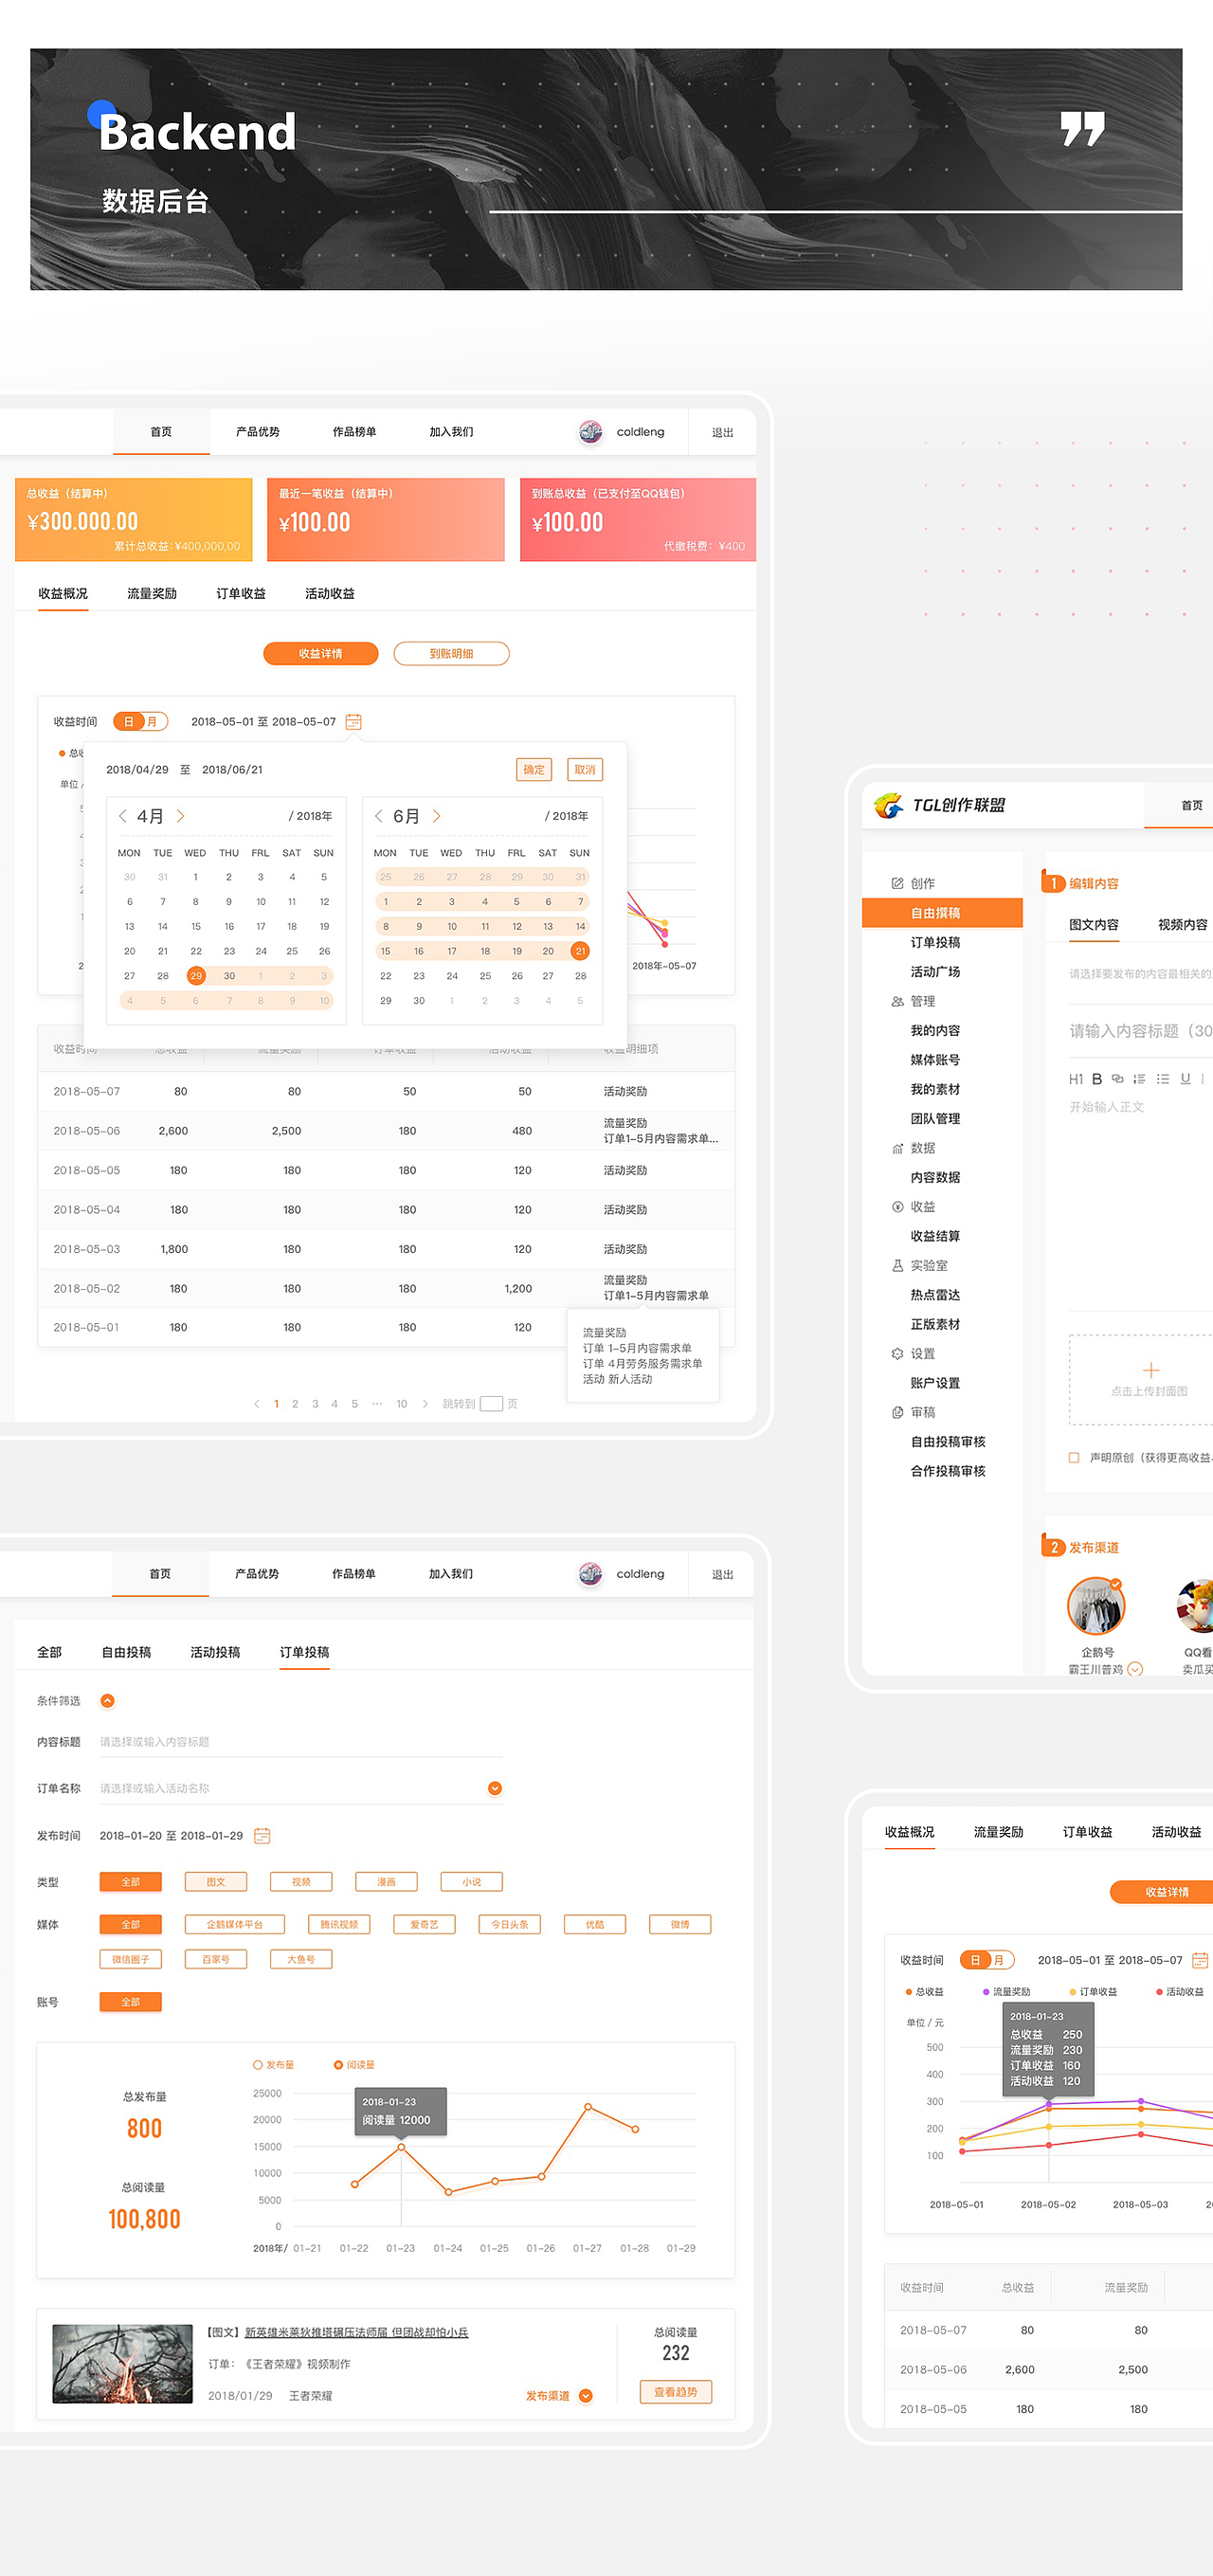Click next page arrow in table pagination
Viewport: 1213px width, 2576px height.
pyautogui.click(x=425, y=1404)
